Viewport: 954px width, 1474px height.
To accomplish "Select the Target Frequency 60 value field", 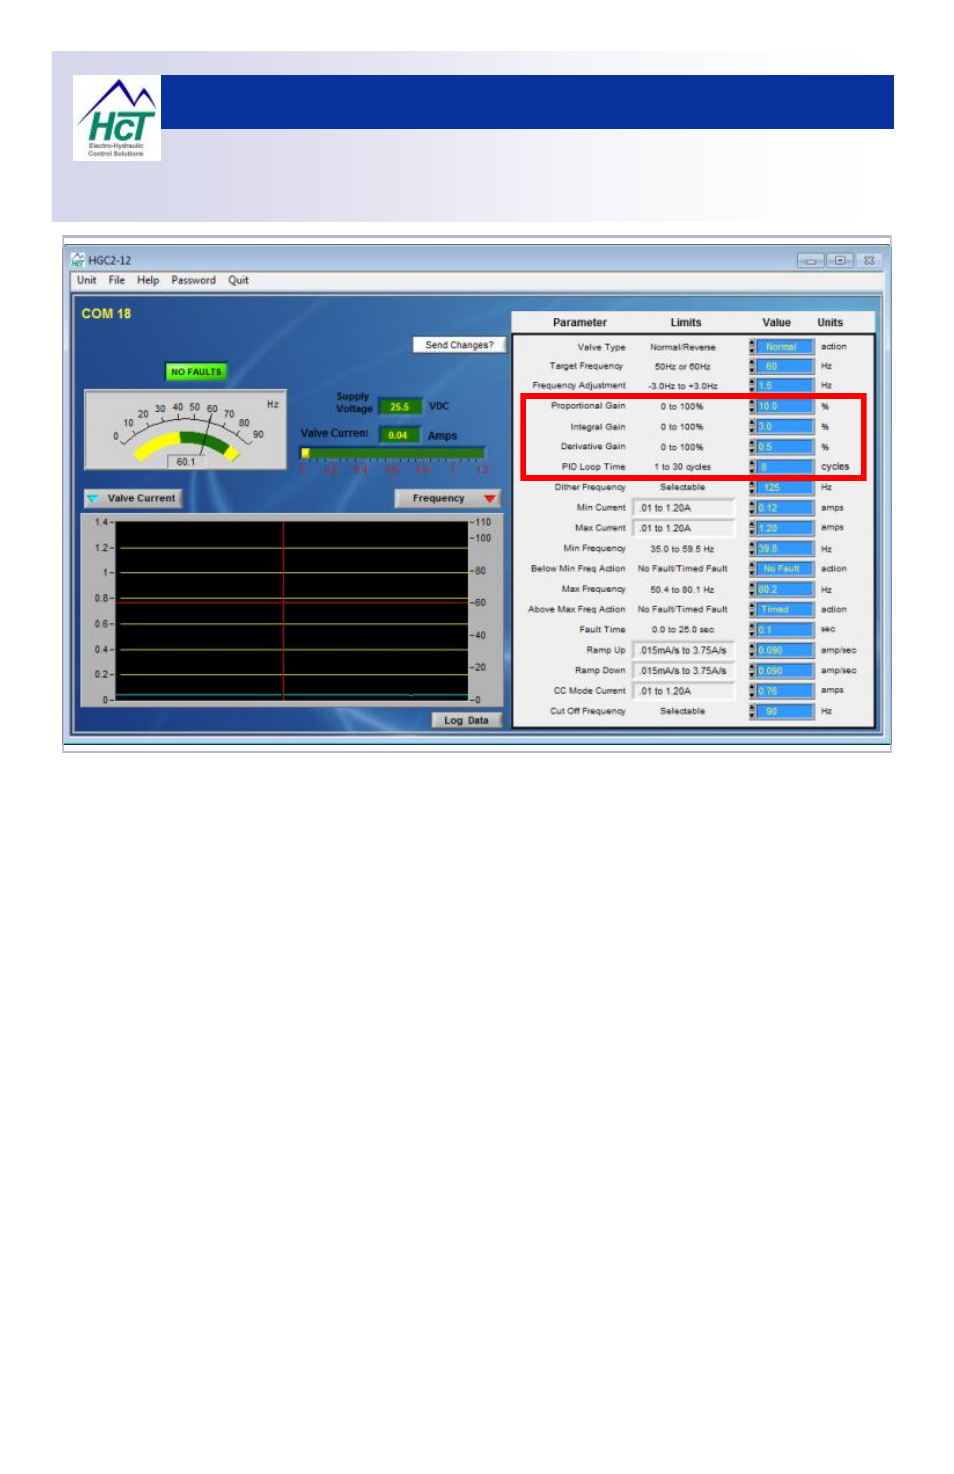I will [785, 366].
